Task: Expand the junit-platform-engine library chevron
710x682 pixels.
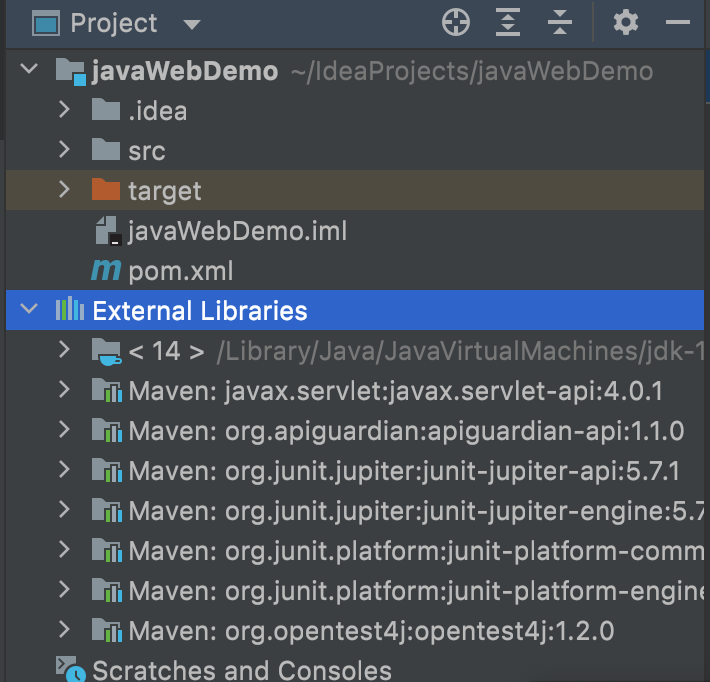Action: tap(64, 589)
